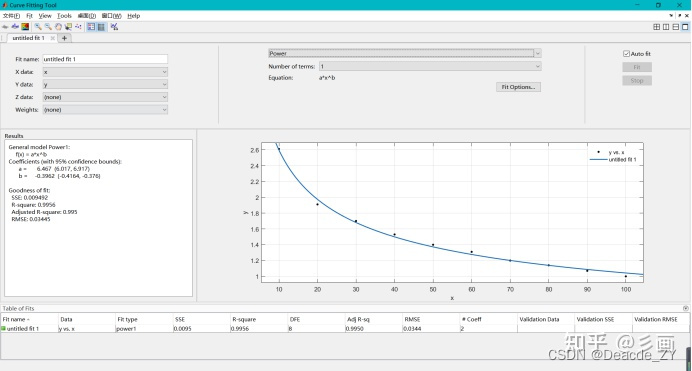Viewport: 692px width, 371px height.
Task: Click the arrow menu icon under title bar
Action: click(x=671, y=15)
